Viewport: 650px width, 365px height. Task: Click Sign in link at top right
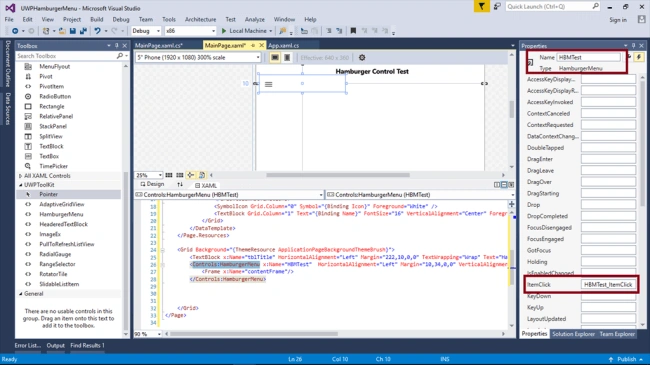(618, 19)
